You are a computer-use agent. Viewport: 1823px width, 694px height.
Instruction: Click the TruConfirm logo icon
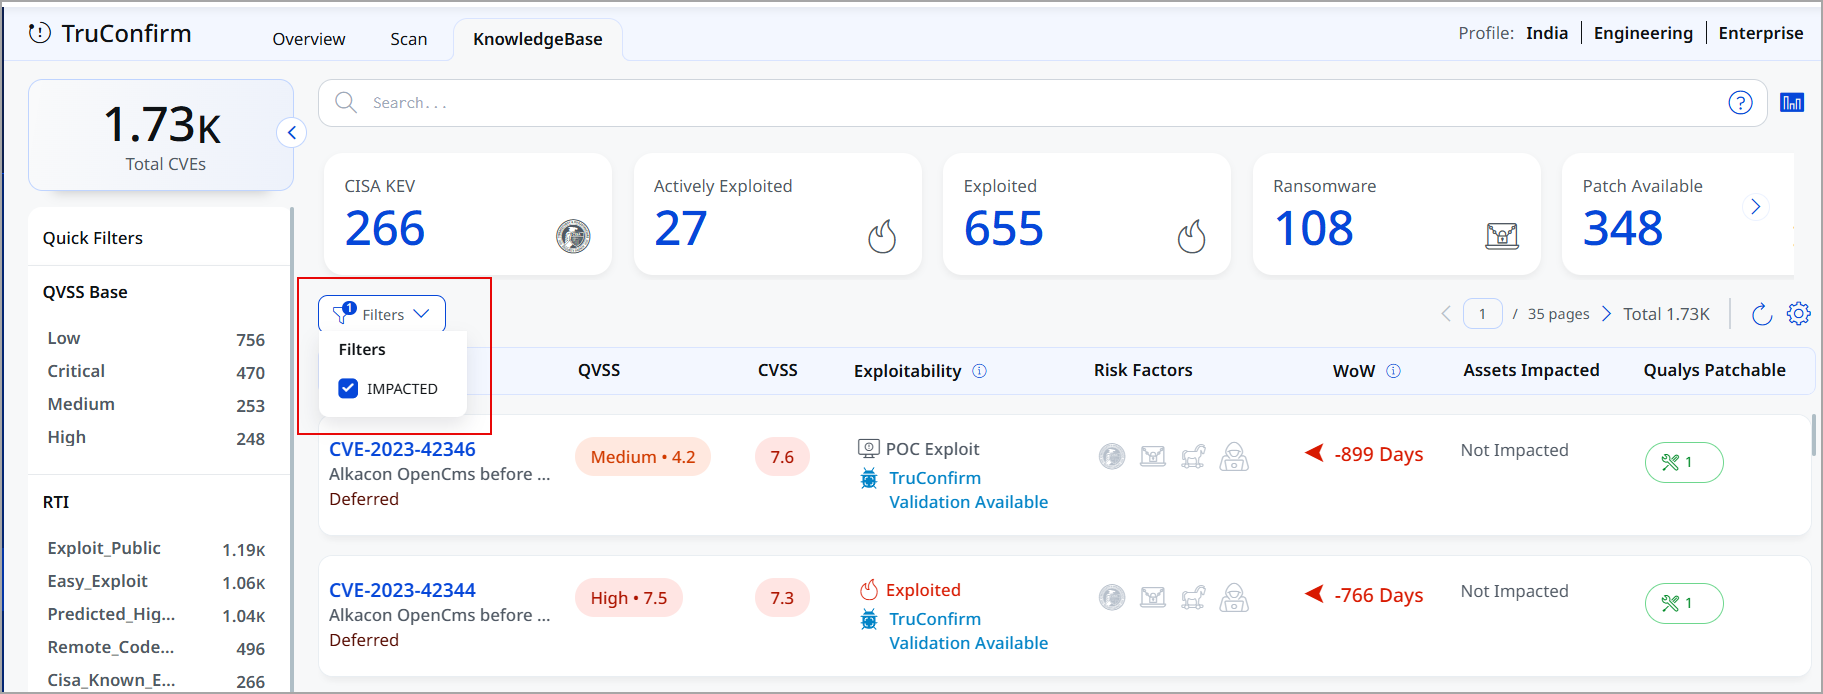[40, 33]
